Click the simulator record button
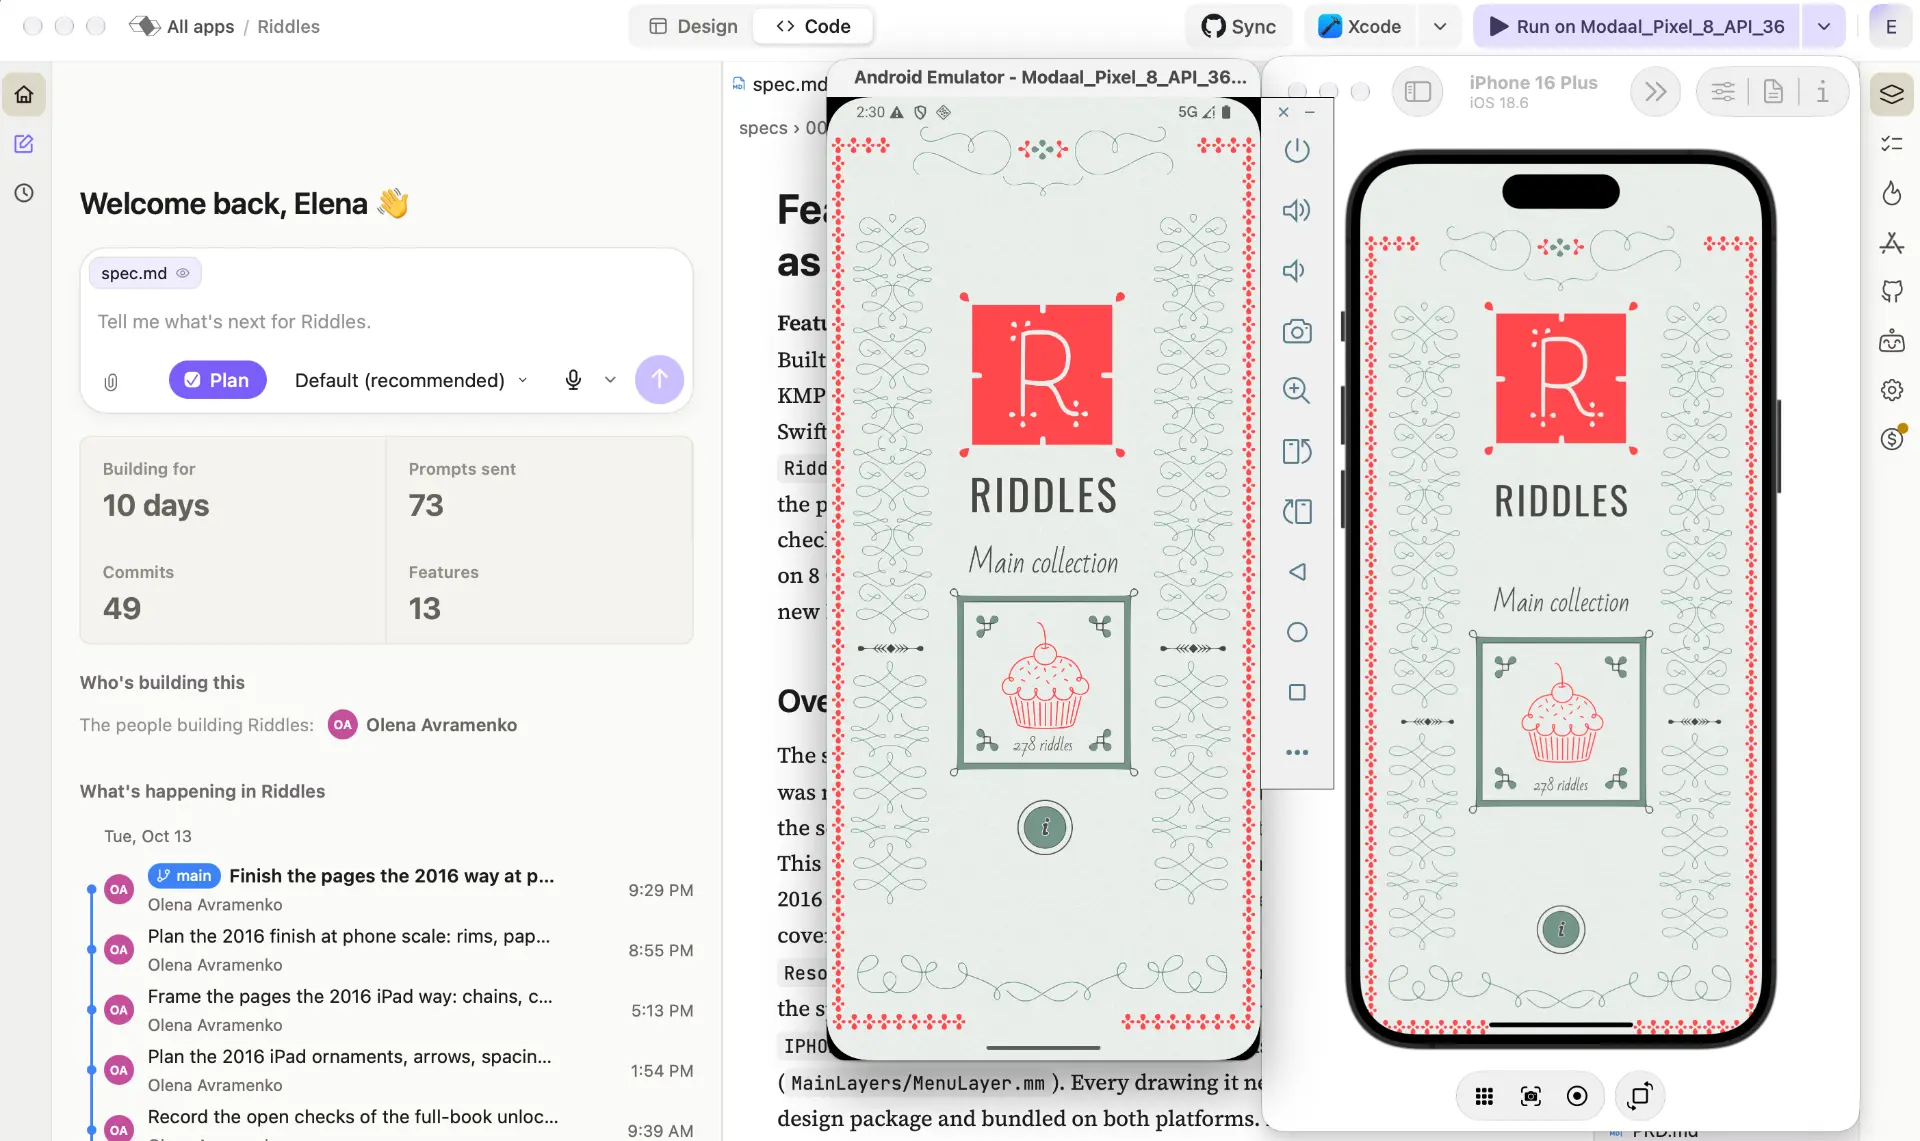Screen dimensions: 1920x1141 [1577, 1096]
